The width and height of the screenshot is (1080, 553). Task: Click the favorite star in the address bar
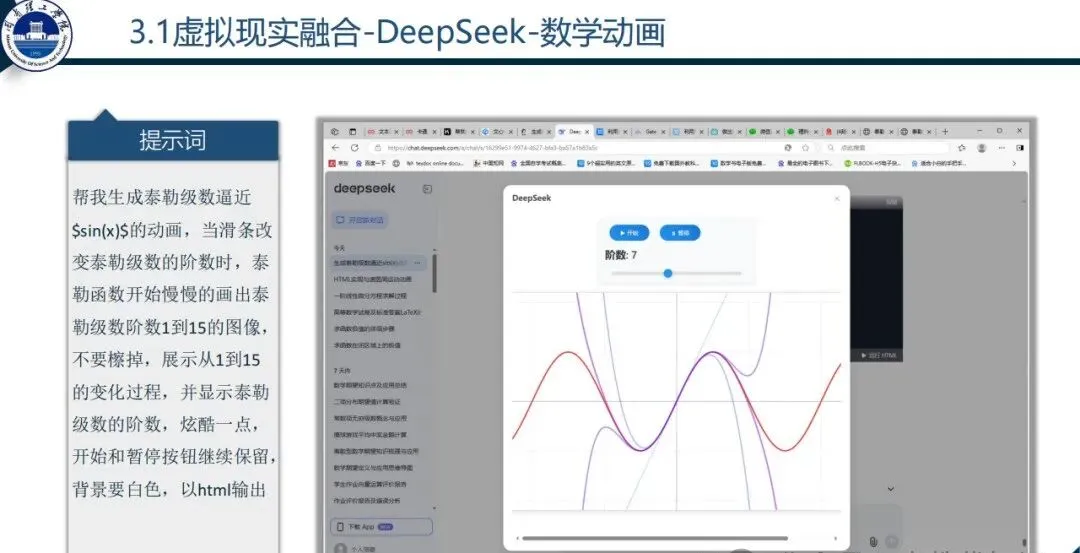[805, 147]
